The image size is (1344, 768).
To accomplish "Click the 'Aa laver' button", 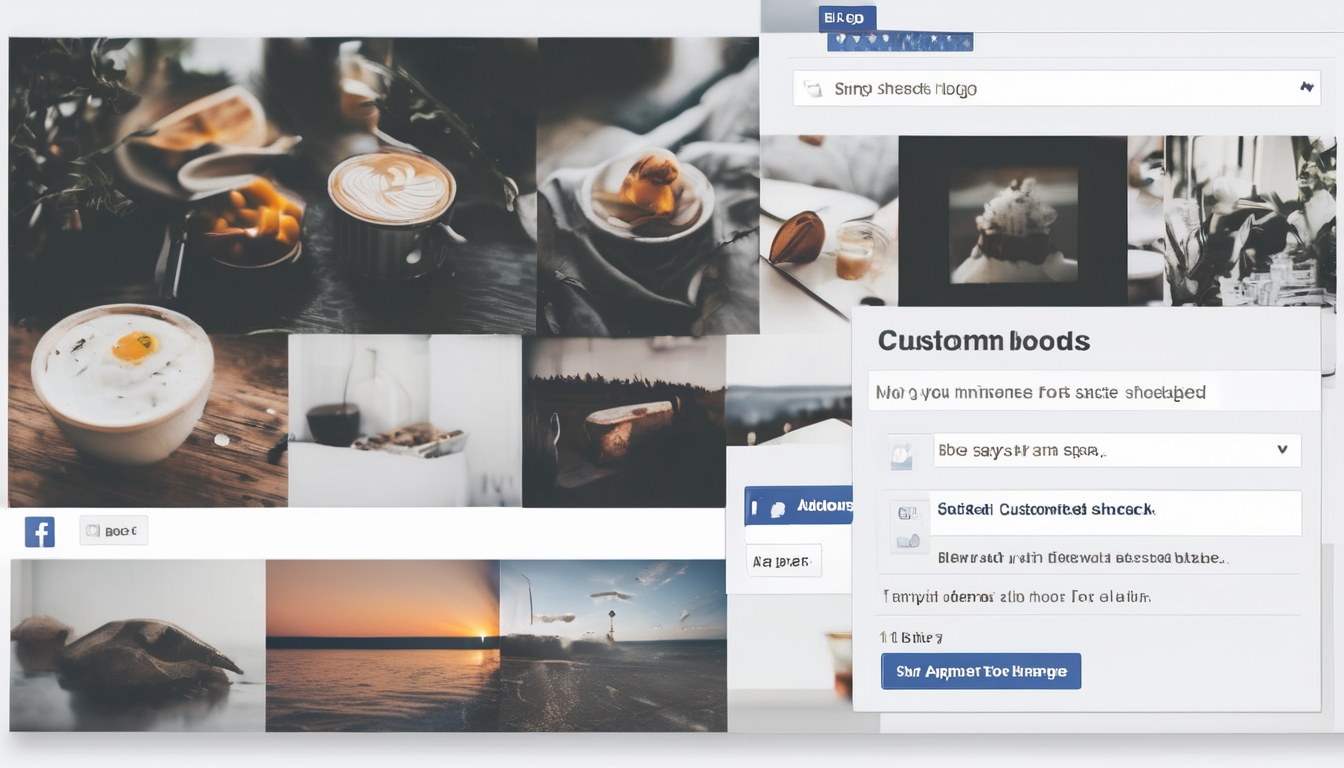I will click(784, 560).
